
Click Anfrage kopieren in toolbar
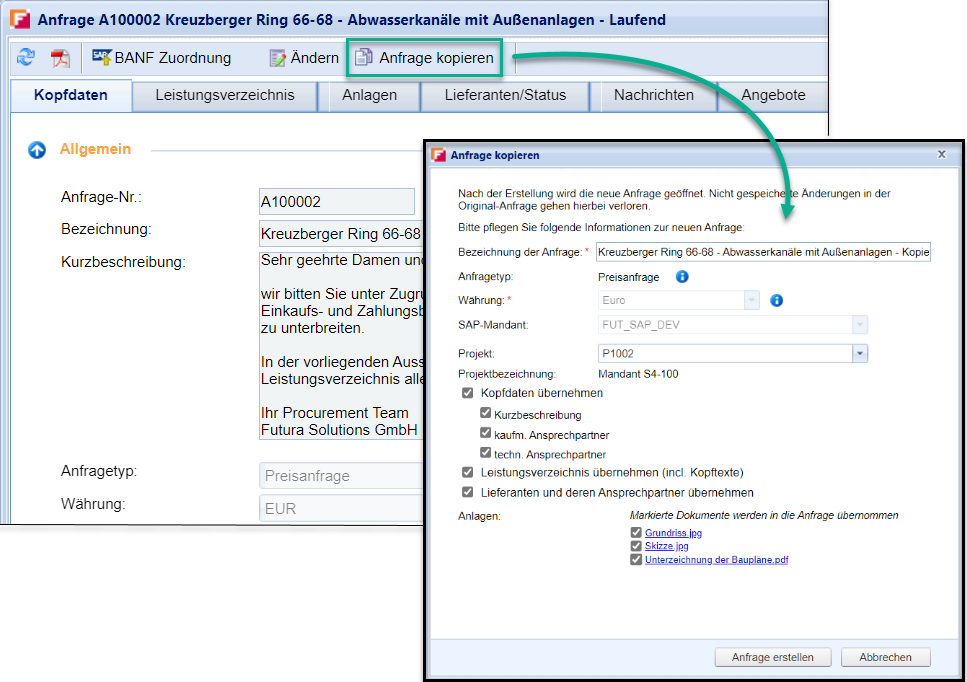click(x=425, y=58)
